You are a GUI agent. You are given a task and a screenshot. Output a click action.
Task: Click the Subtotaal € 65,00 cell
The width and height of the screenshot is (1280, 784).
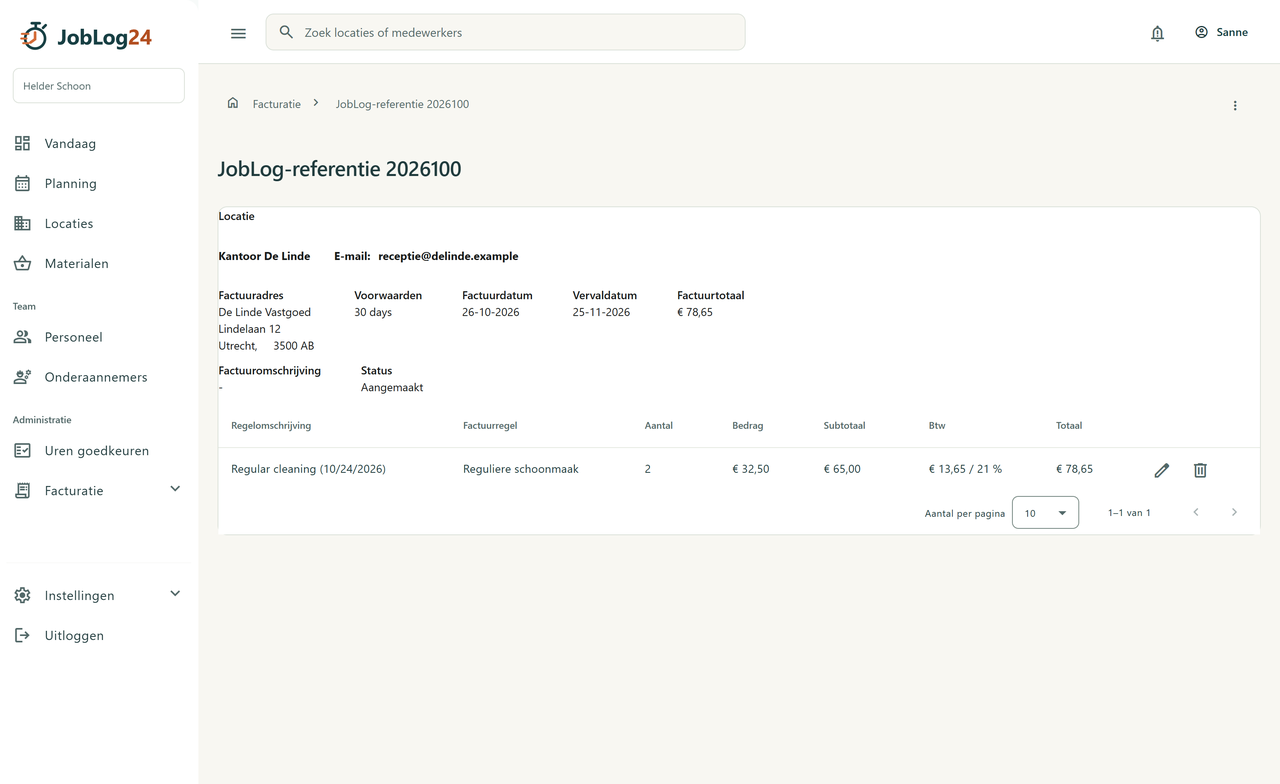coord(842,469)
